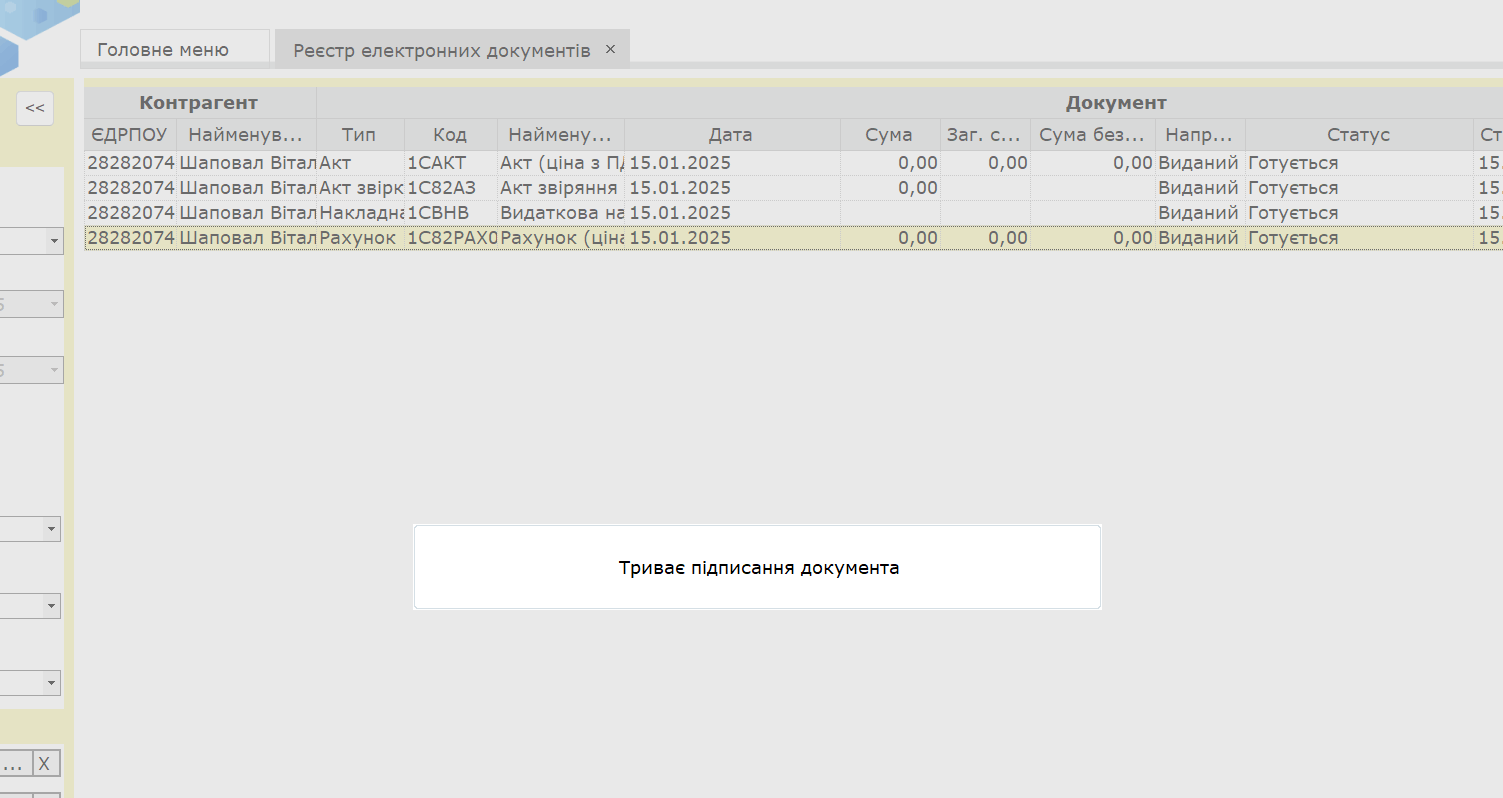
Task: Click the X clear button in left panel
Action: point(44,764)
